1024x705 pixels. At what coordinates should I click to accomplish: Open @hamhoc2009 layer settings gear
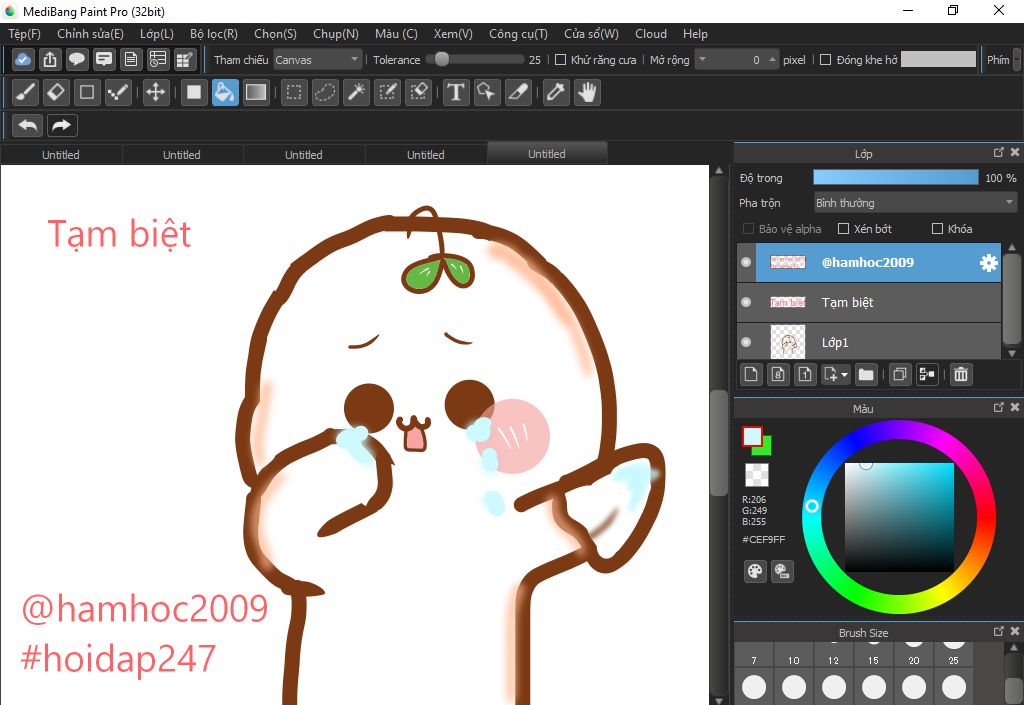point(989,262)
